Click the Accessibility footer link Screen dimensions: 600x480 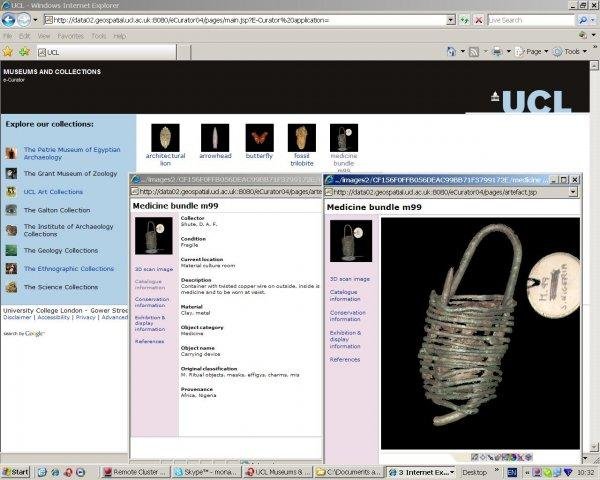coord(54,317)
